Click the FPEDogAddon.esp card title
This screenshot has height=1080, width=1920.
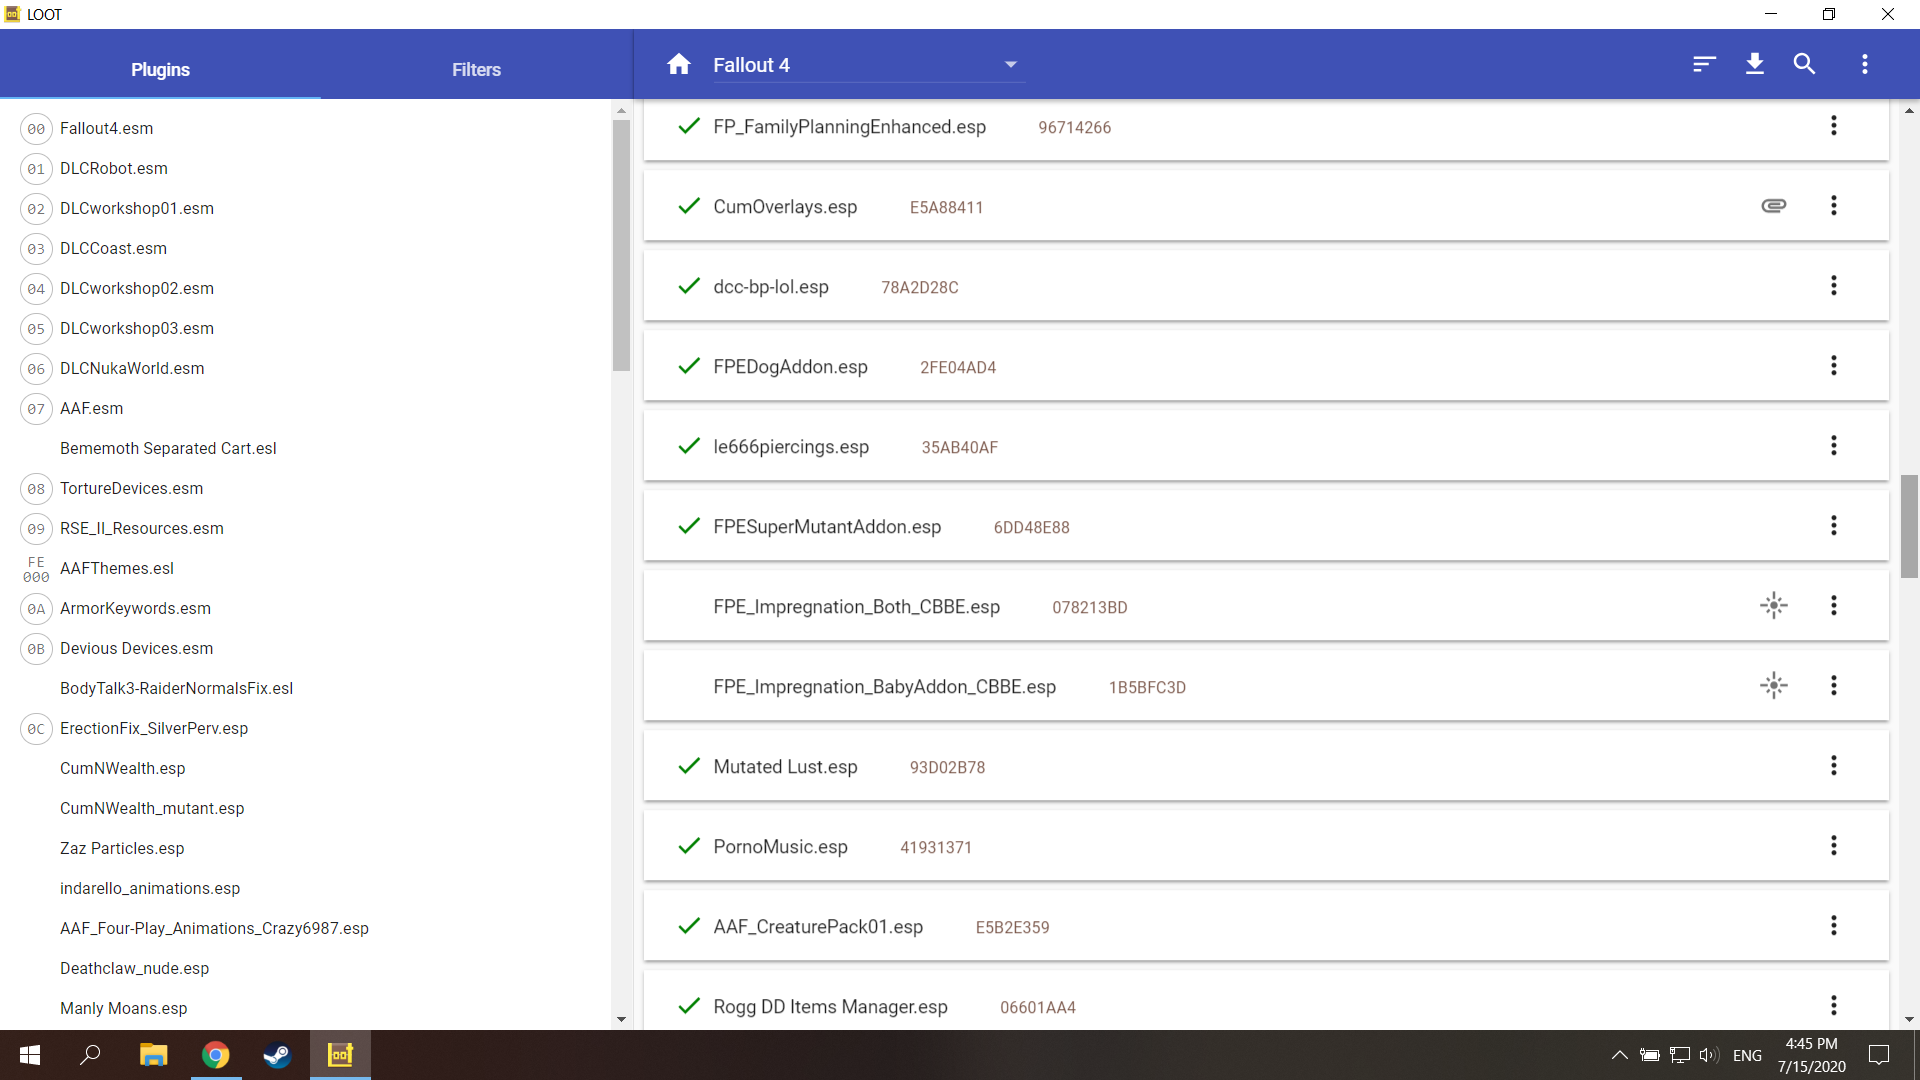[790, 367]
